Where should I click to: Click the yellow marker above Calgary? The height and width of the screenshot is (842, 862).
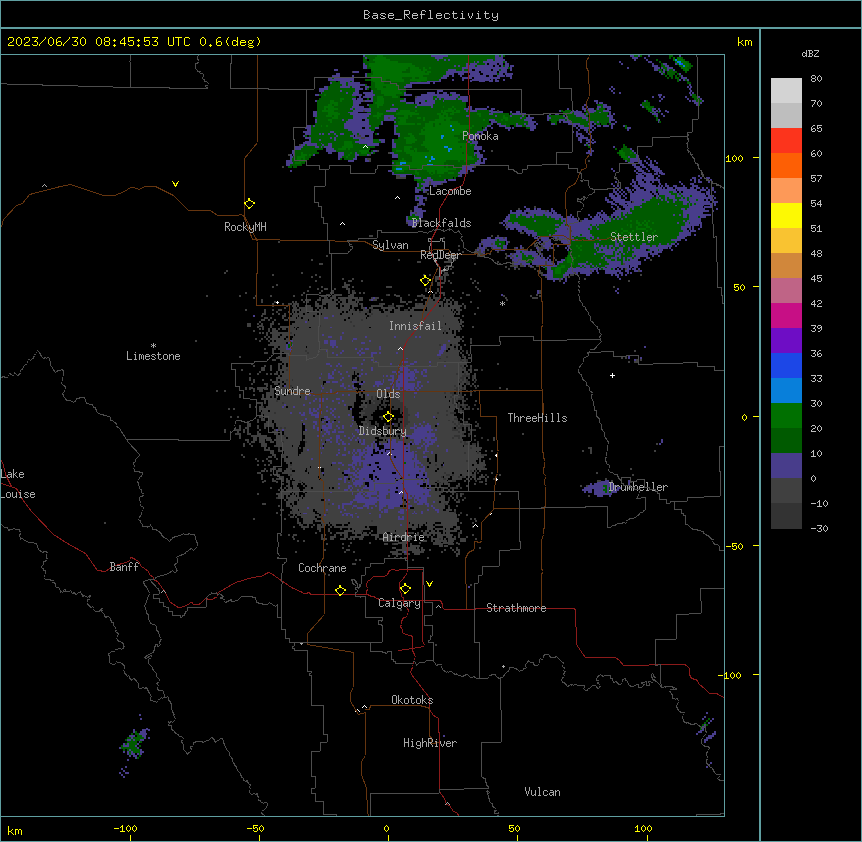pyautogui.click(x=405, y=589)
